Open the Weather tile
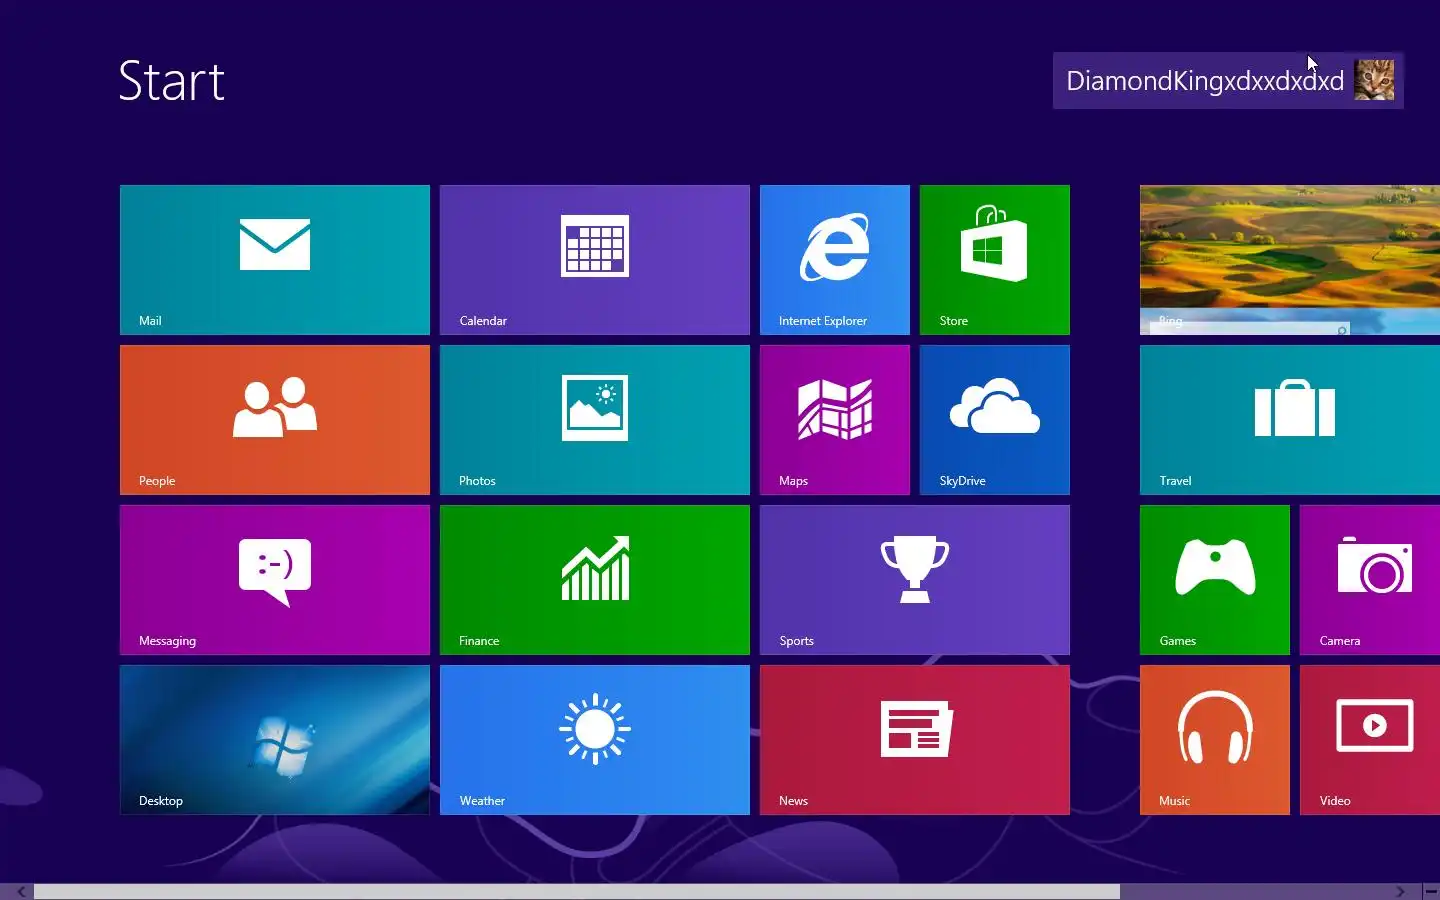The width and height of the screenshot is (1440, 900). pyautogui.click(x=595, y=740)
